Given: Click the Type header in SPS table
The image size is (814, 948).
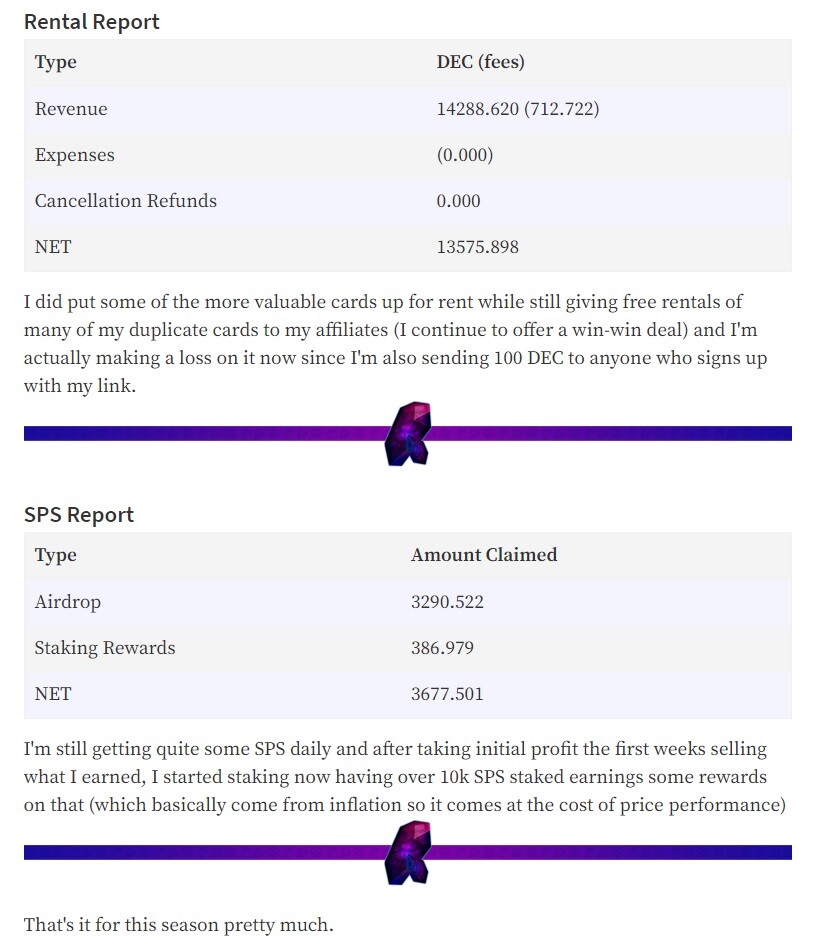Looking at the screenshot, I should (56, 555).
